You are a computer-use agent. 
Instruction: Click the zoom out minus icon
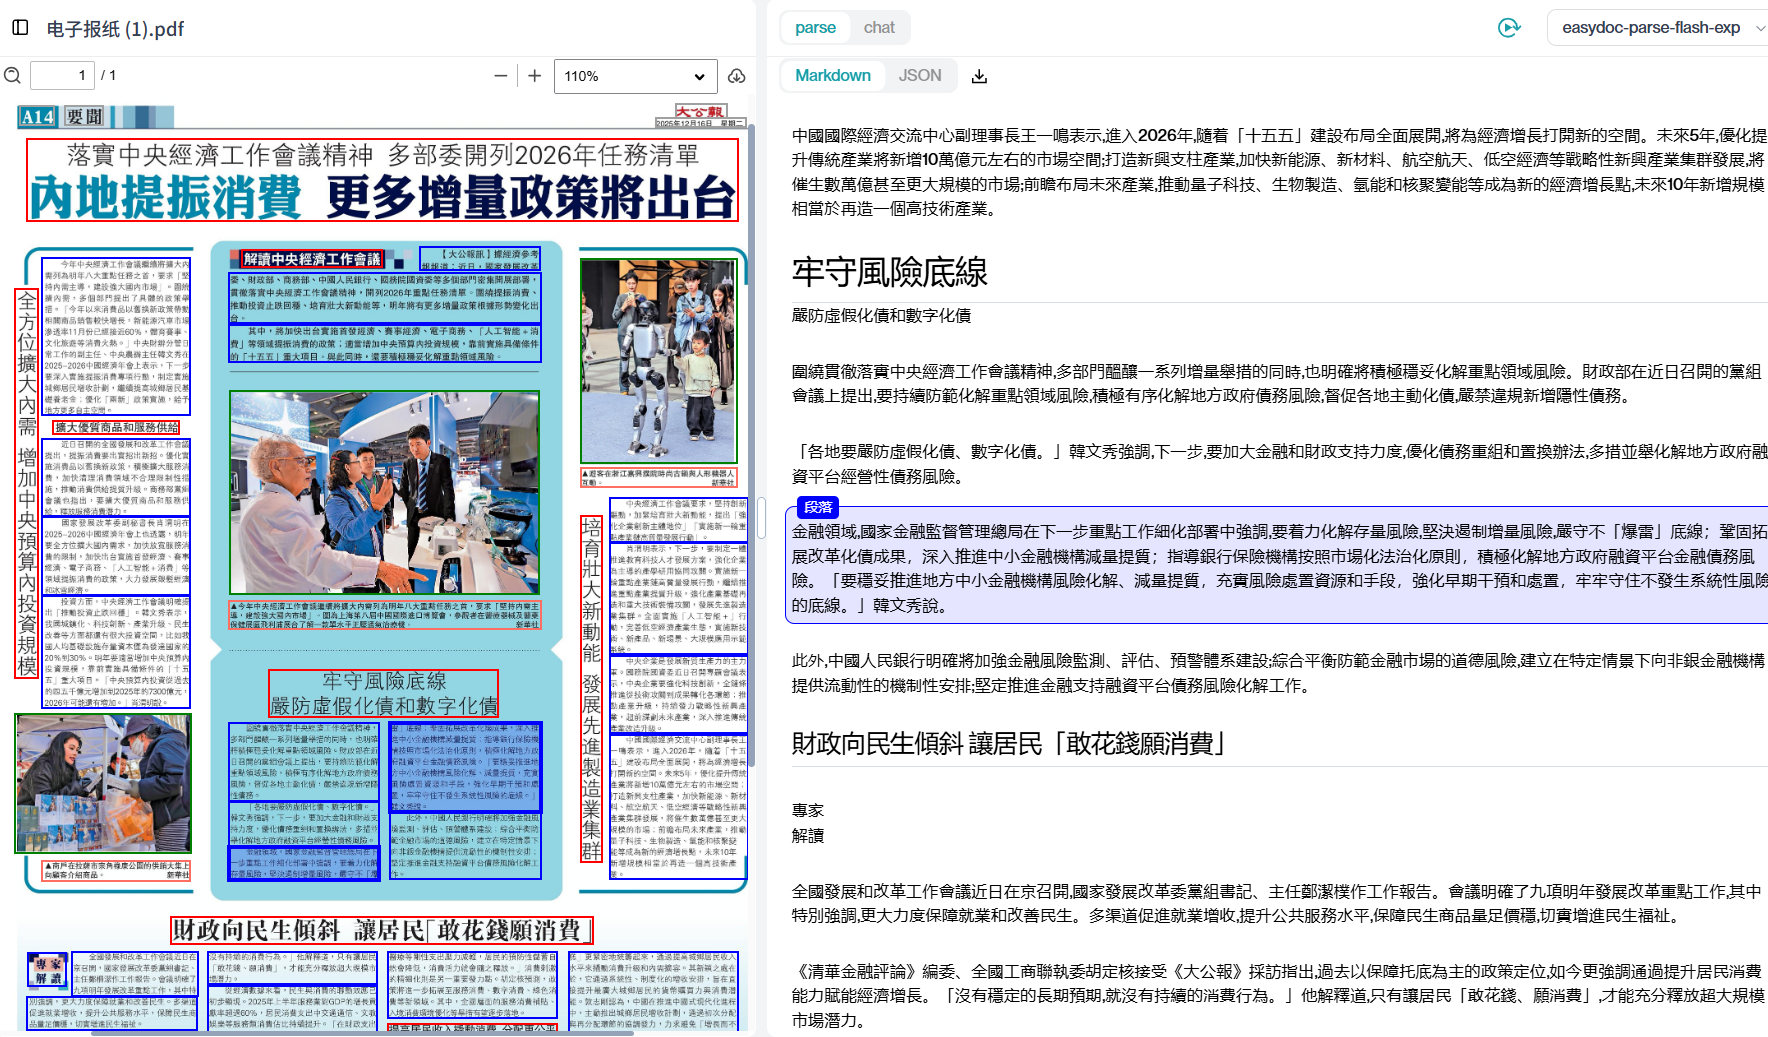tap(501, 76)
